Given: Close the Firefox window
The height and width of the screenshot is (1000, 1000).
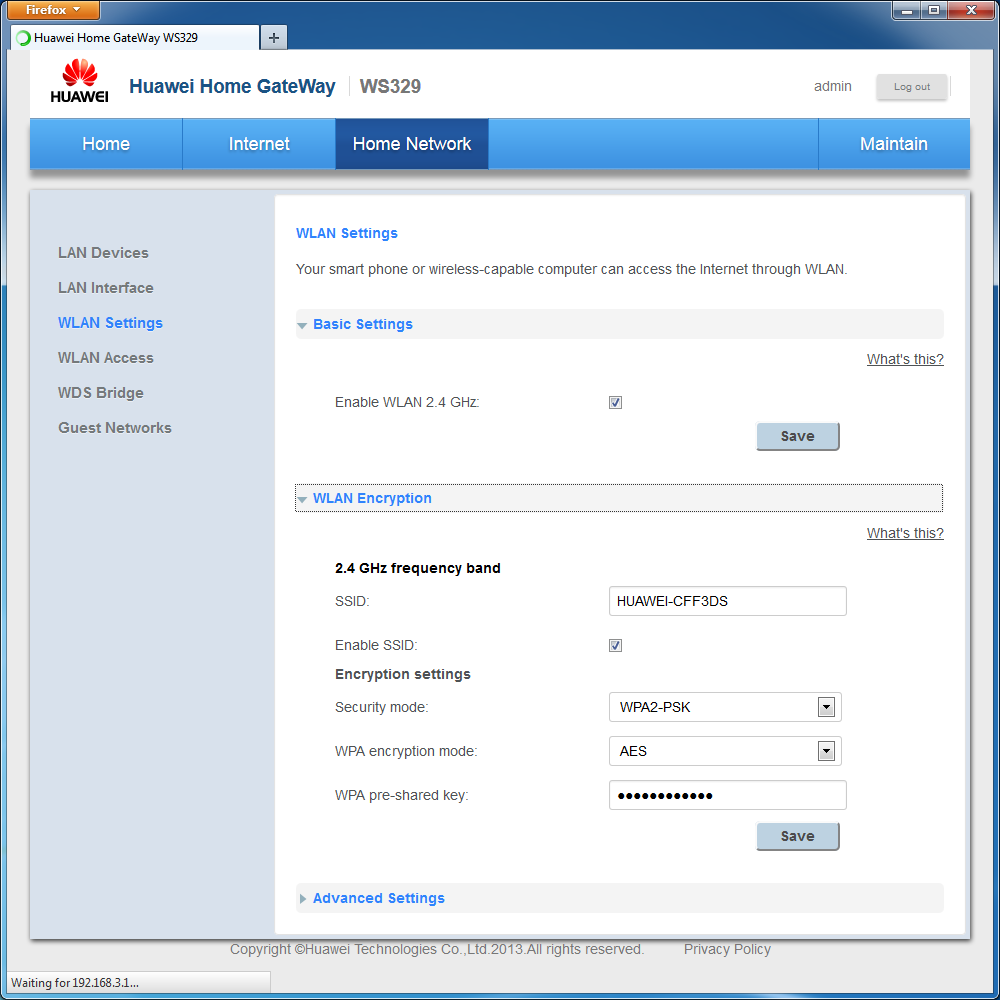Looking at the screenshot, I should pyautogui.click(x=971, y=10).
